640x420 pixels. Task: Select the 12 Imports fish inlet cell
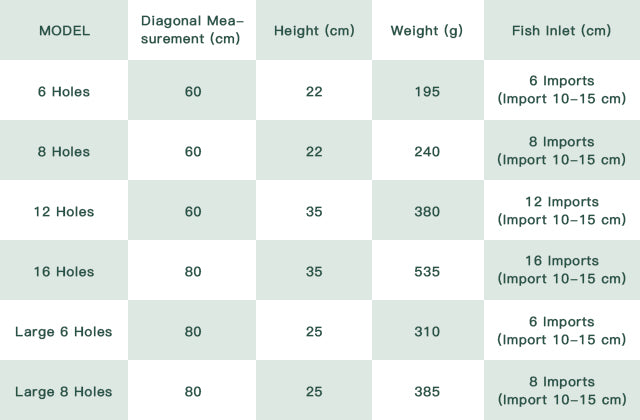coord(561,211)
